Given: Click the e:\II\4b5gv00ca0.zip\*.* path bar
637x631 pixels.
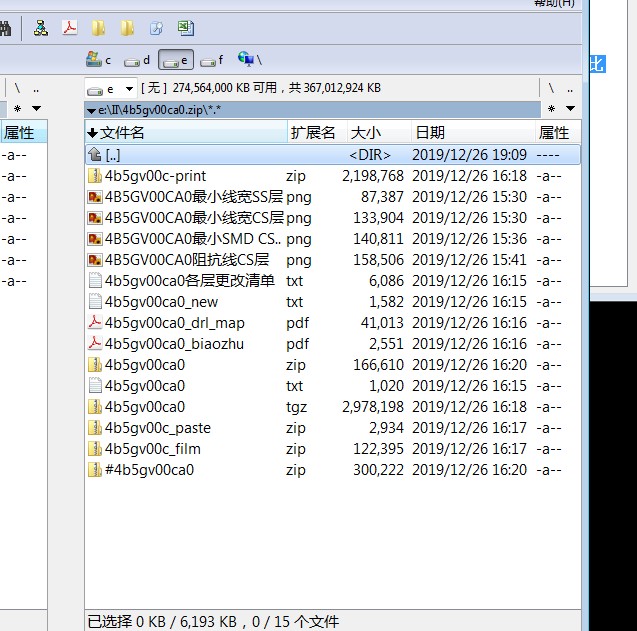Looking at the screenshot, I should pyautogui.click(x=313, y=110).
